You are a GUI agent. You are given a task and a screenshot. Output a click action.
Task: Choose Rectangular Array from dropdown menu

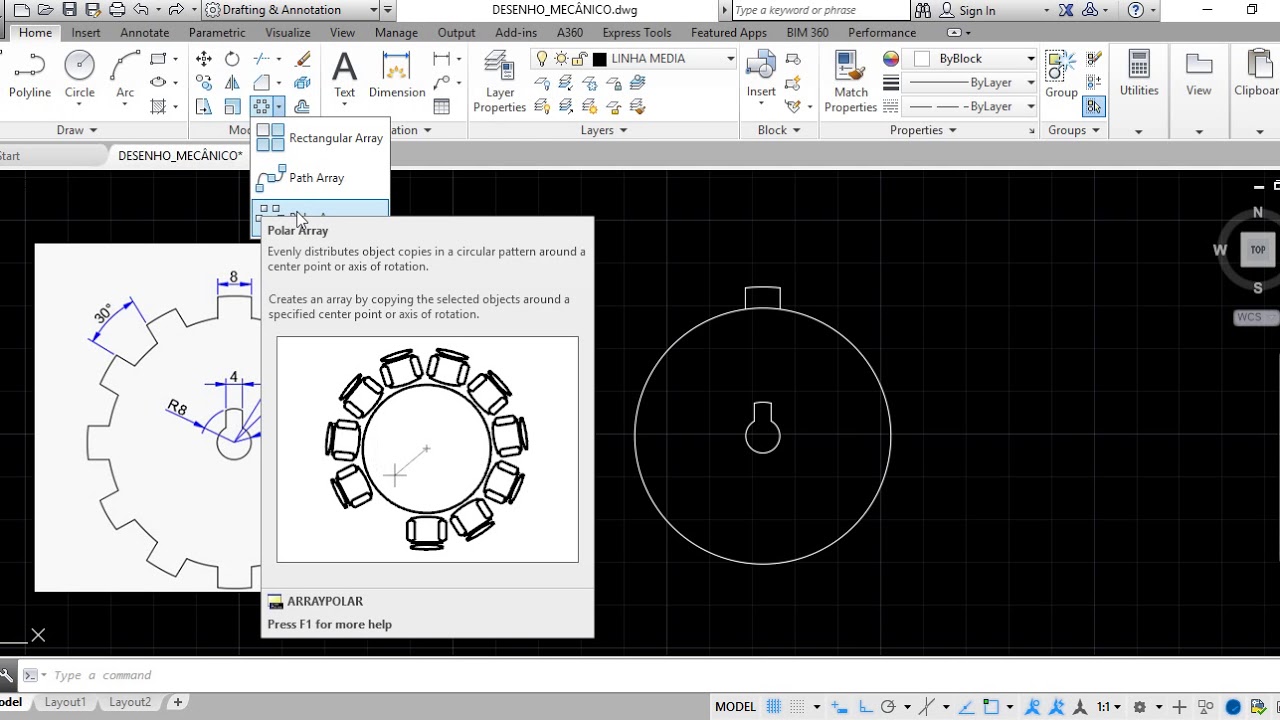(x=320, y=138)
